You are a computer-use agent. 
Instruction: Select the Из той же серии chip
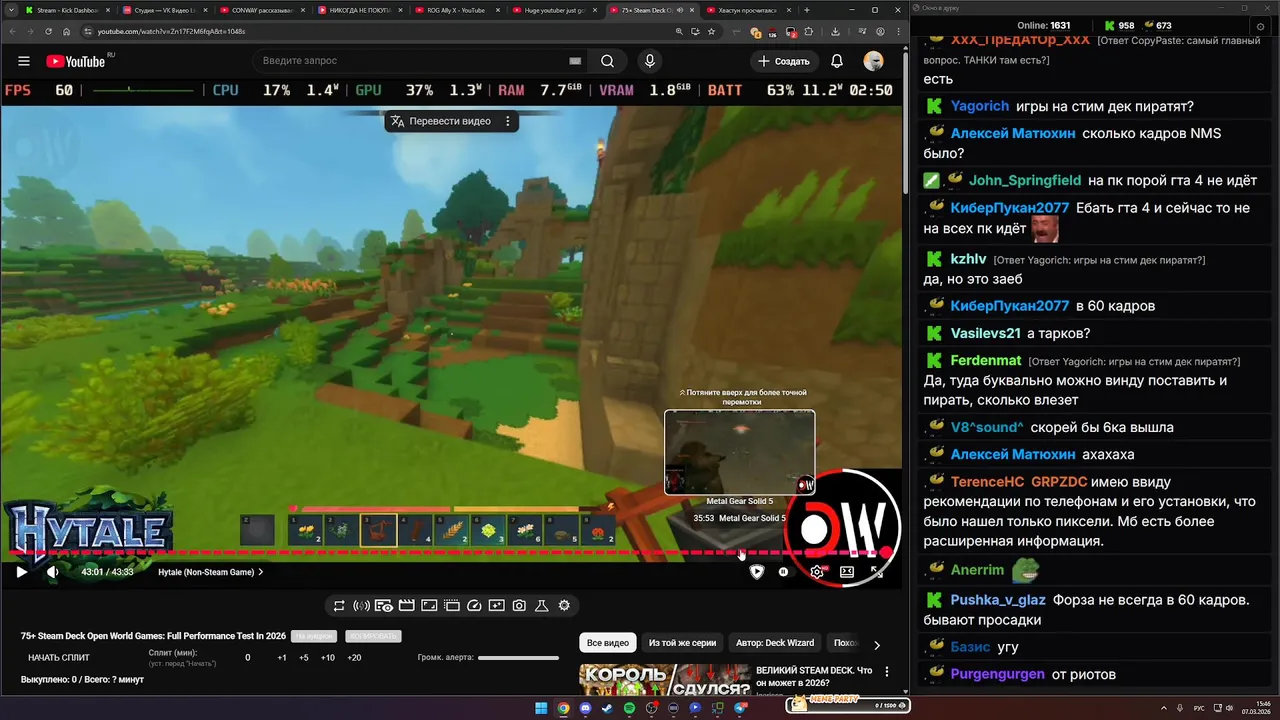coord(683,643)
